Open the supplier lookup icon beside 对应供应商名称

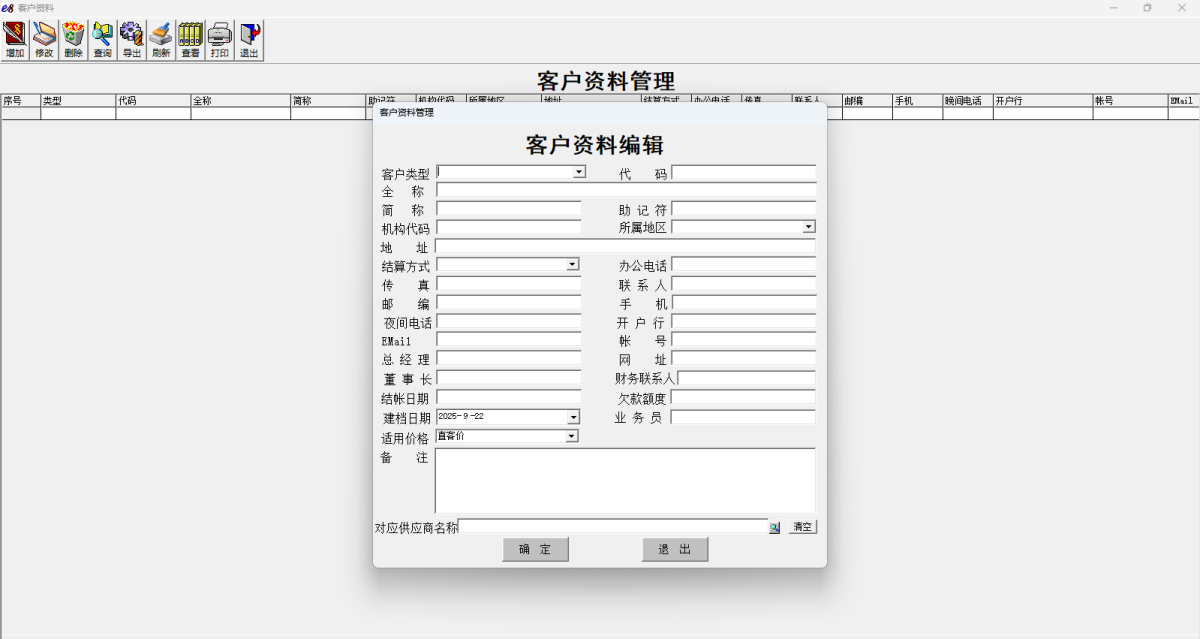tap(773, 527)
